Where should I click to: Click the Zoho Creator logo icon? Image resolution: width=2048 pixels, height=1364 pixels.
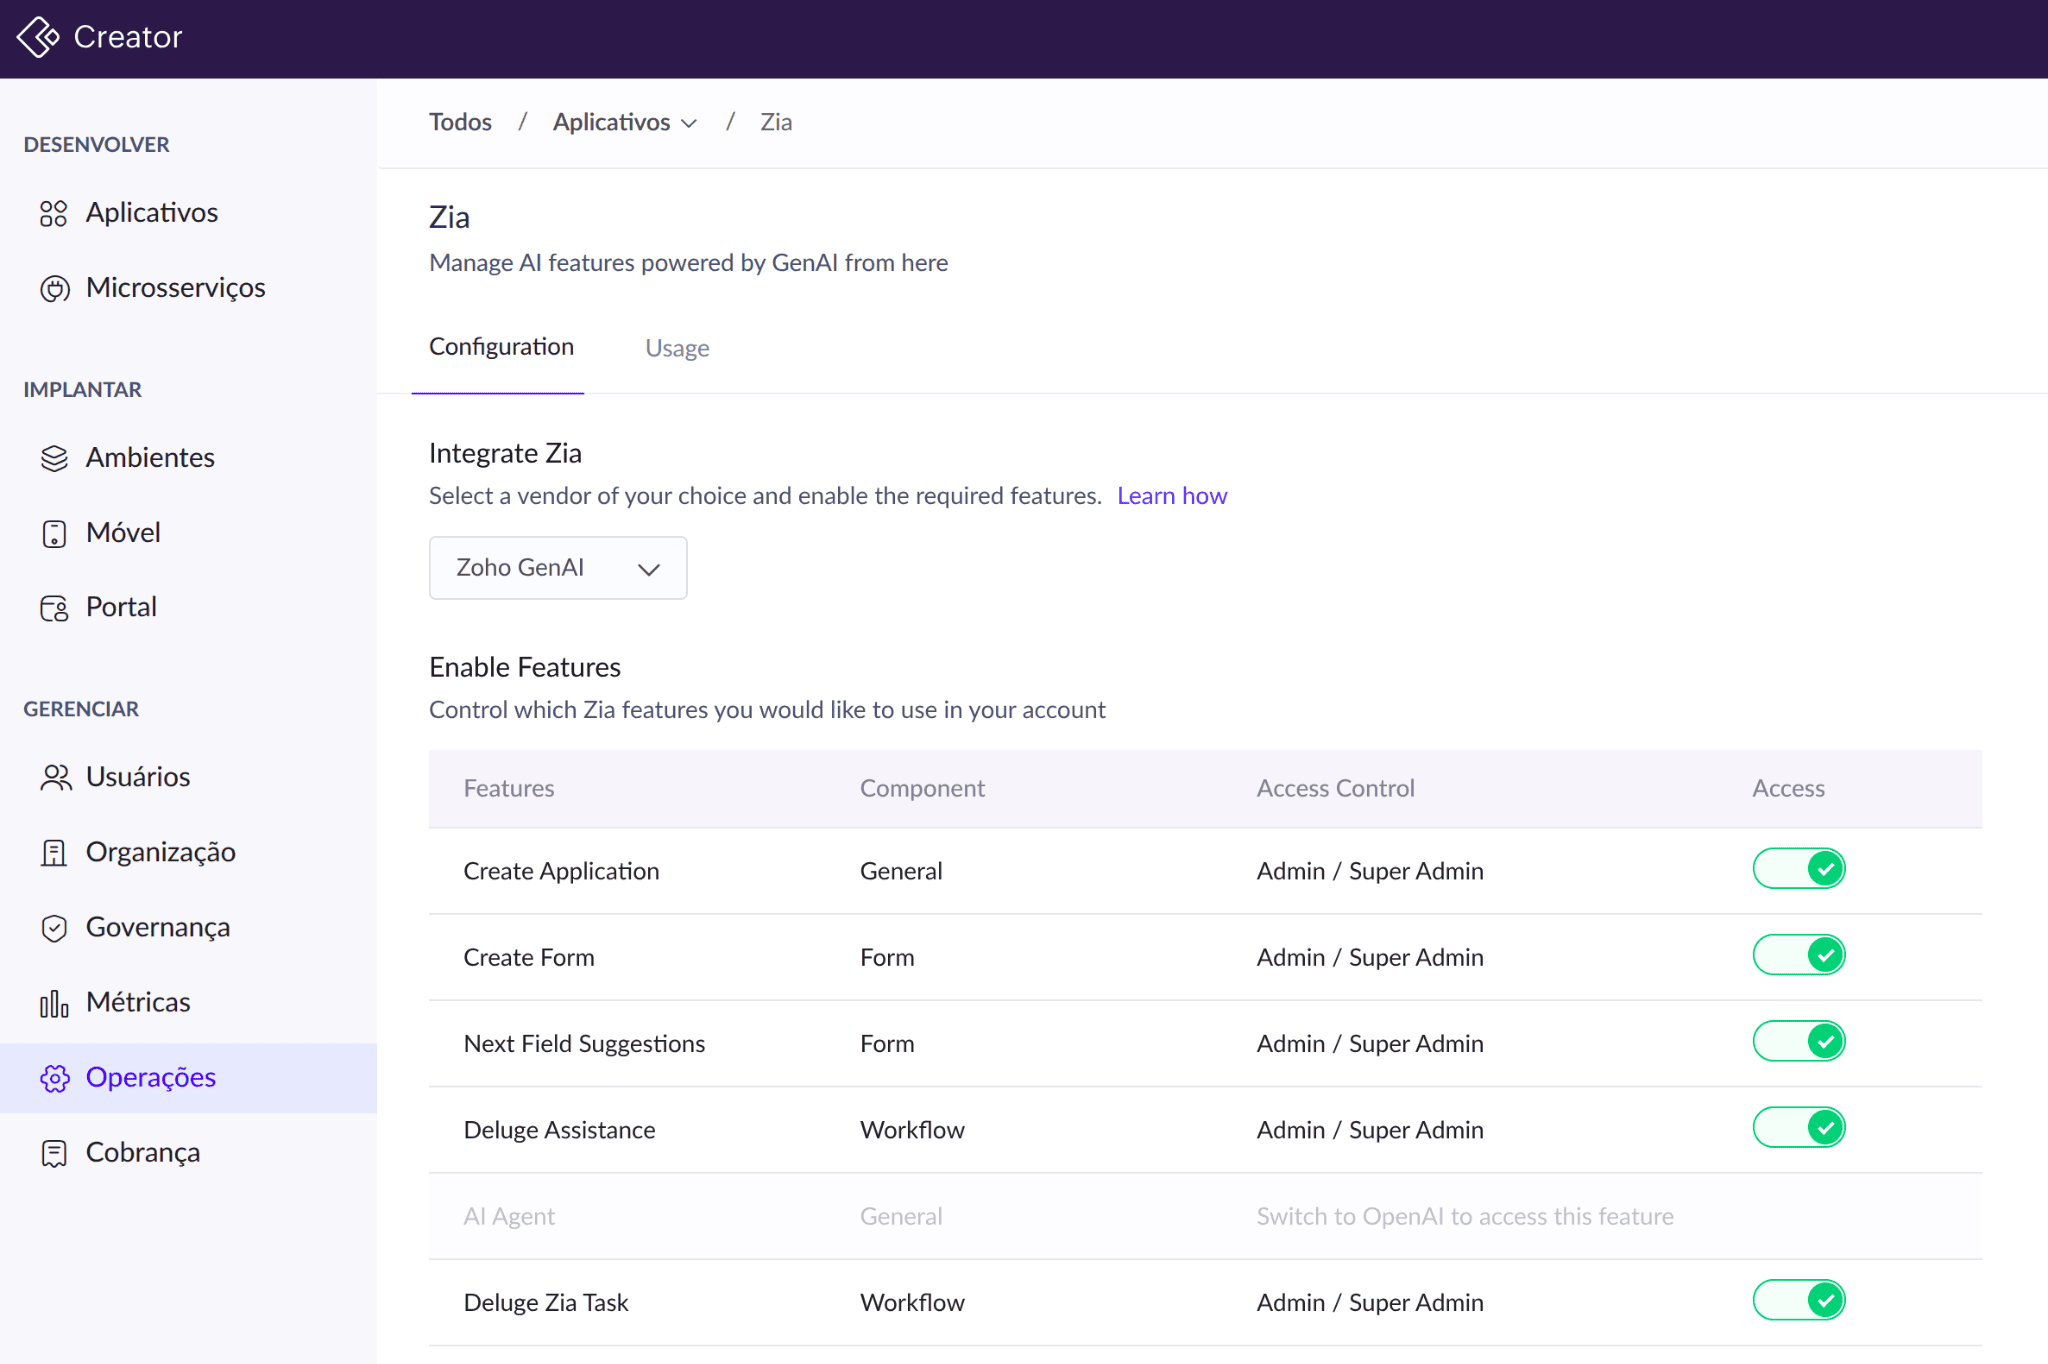click(x=38, y=37)
